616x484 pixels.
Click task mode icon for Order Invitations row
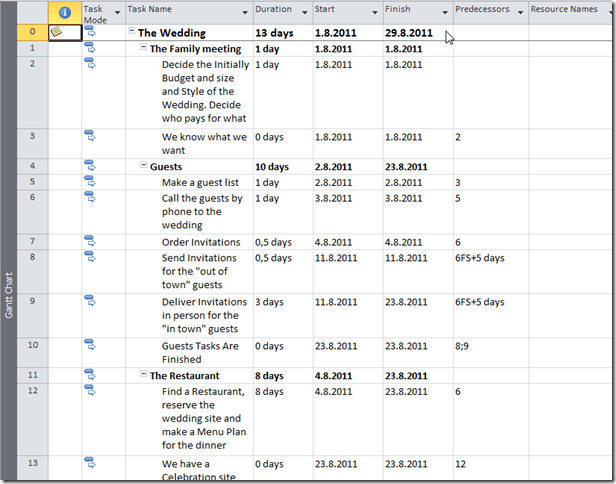90,241
